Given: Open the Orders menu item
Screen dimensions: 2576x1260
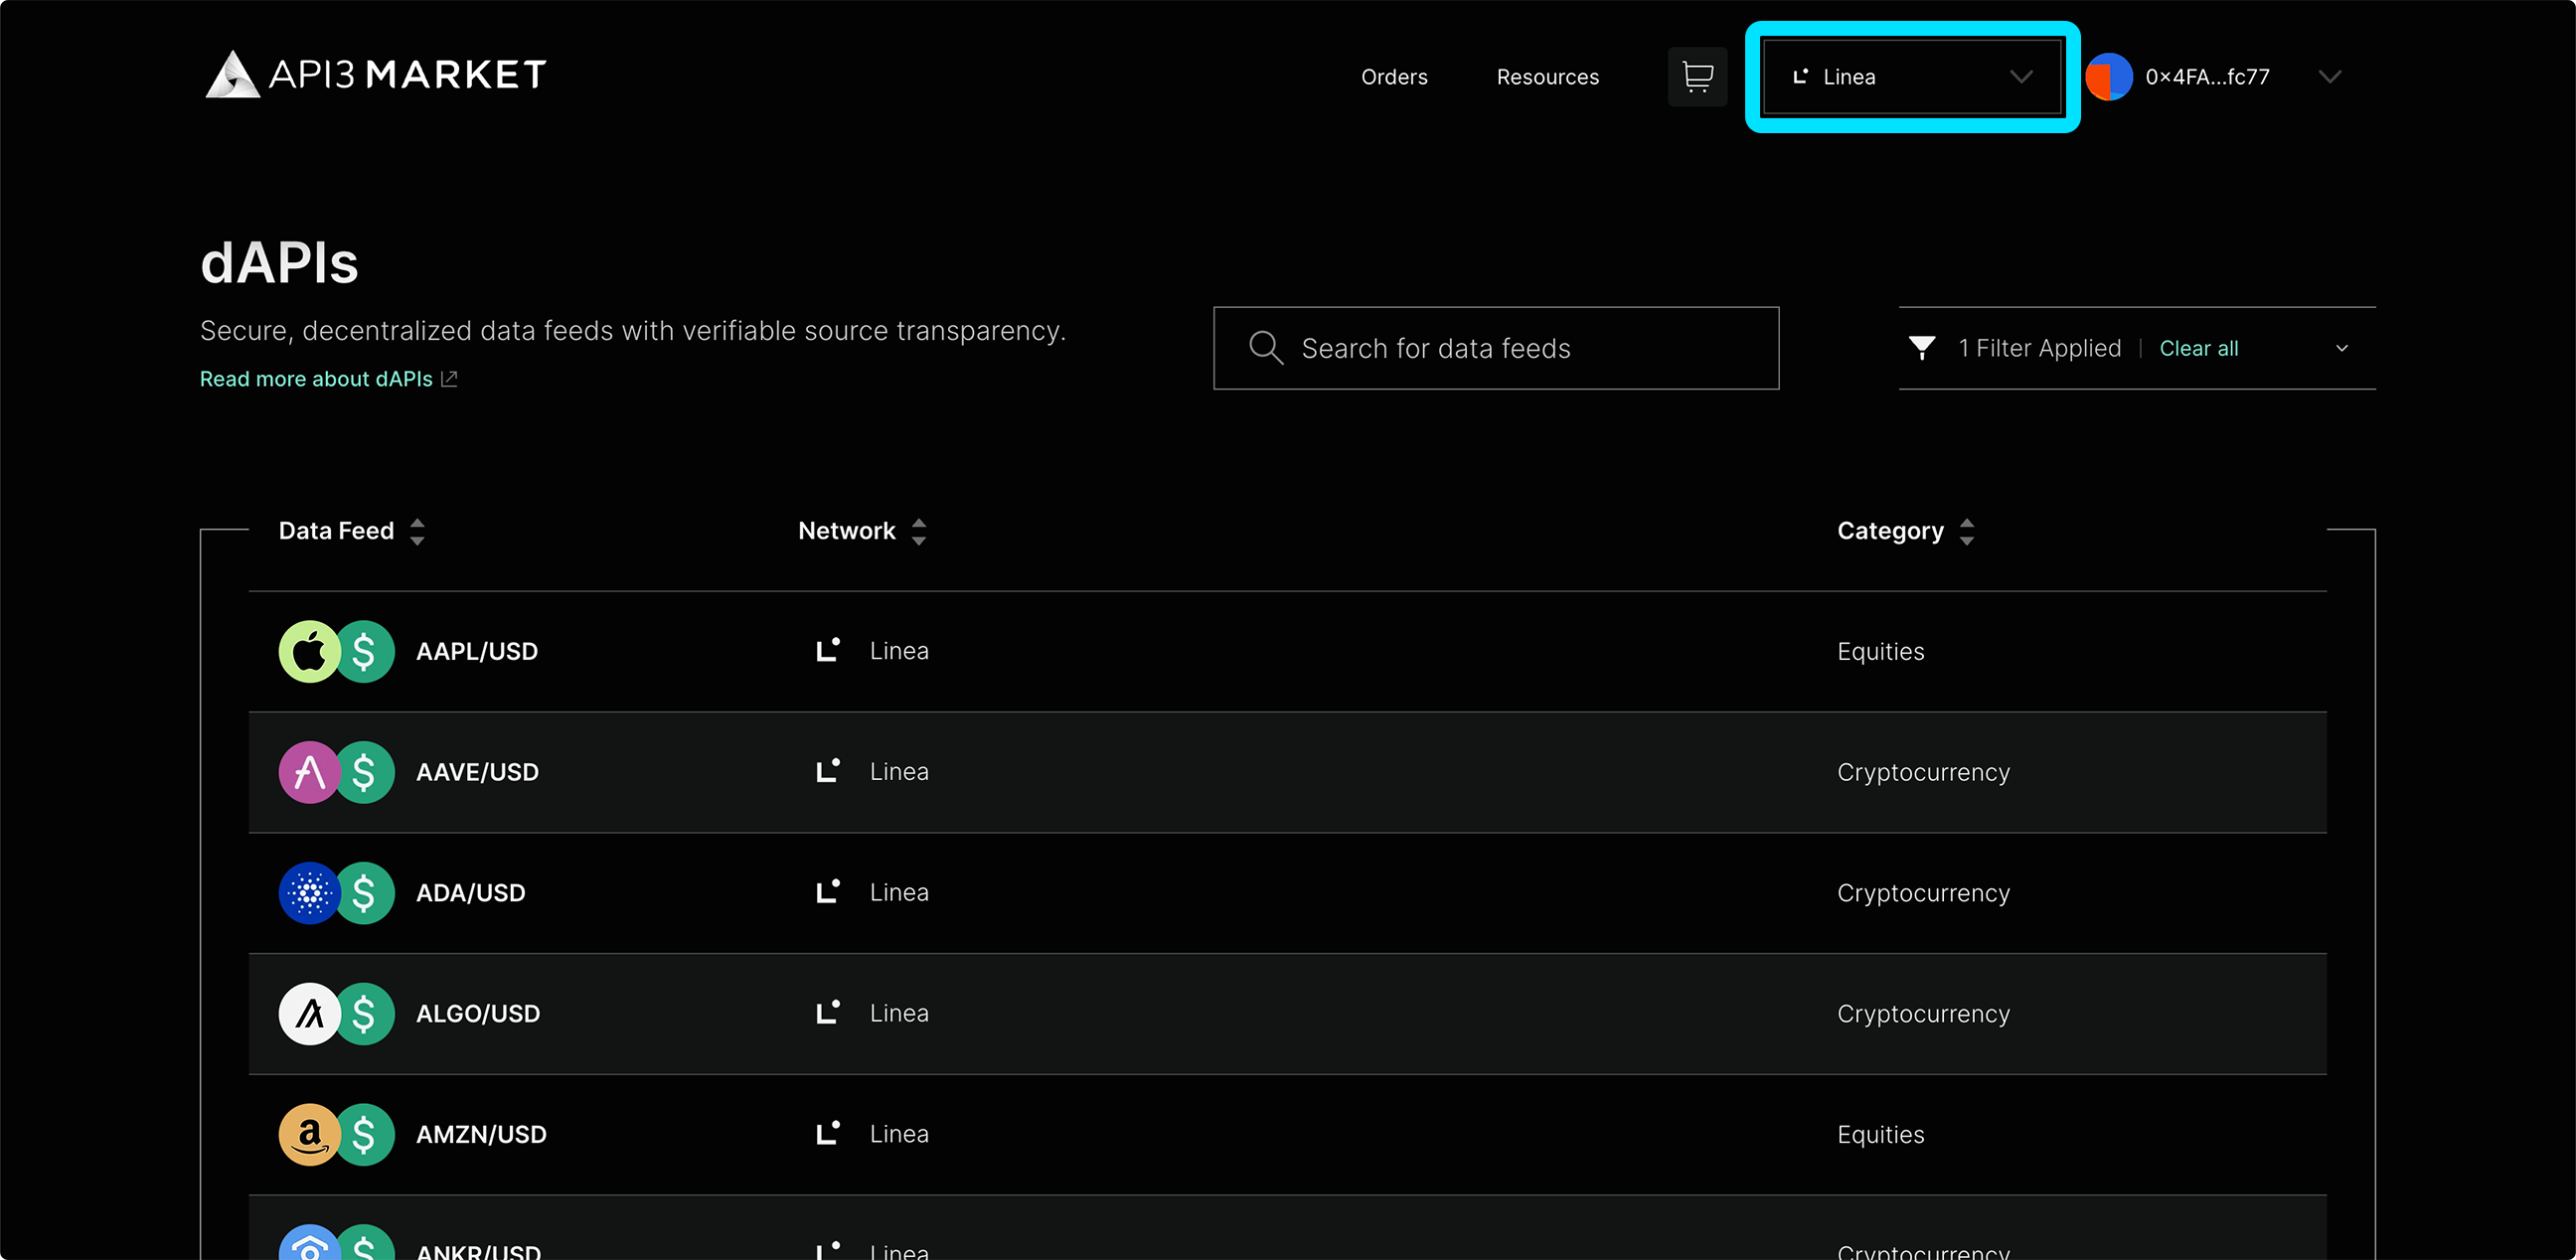Looking at the screenshot, I should (x=1394, y=76).
